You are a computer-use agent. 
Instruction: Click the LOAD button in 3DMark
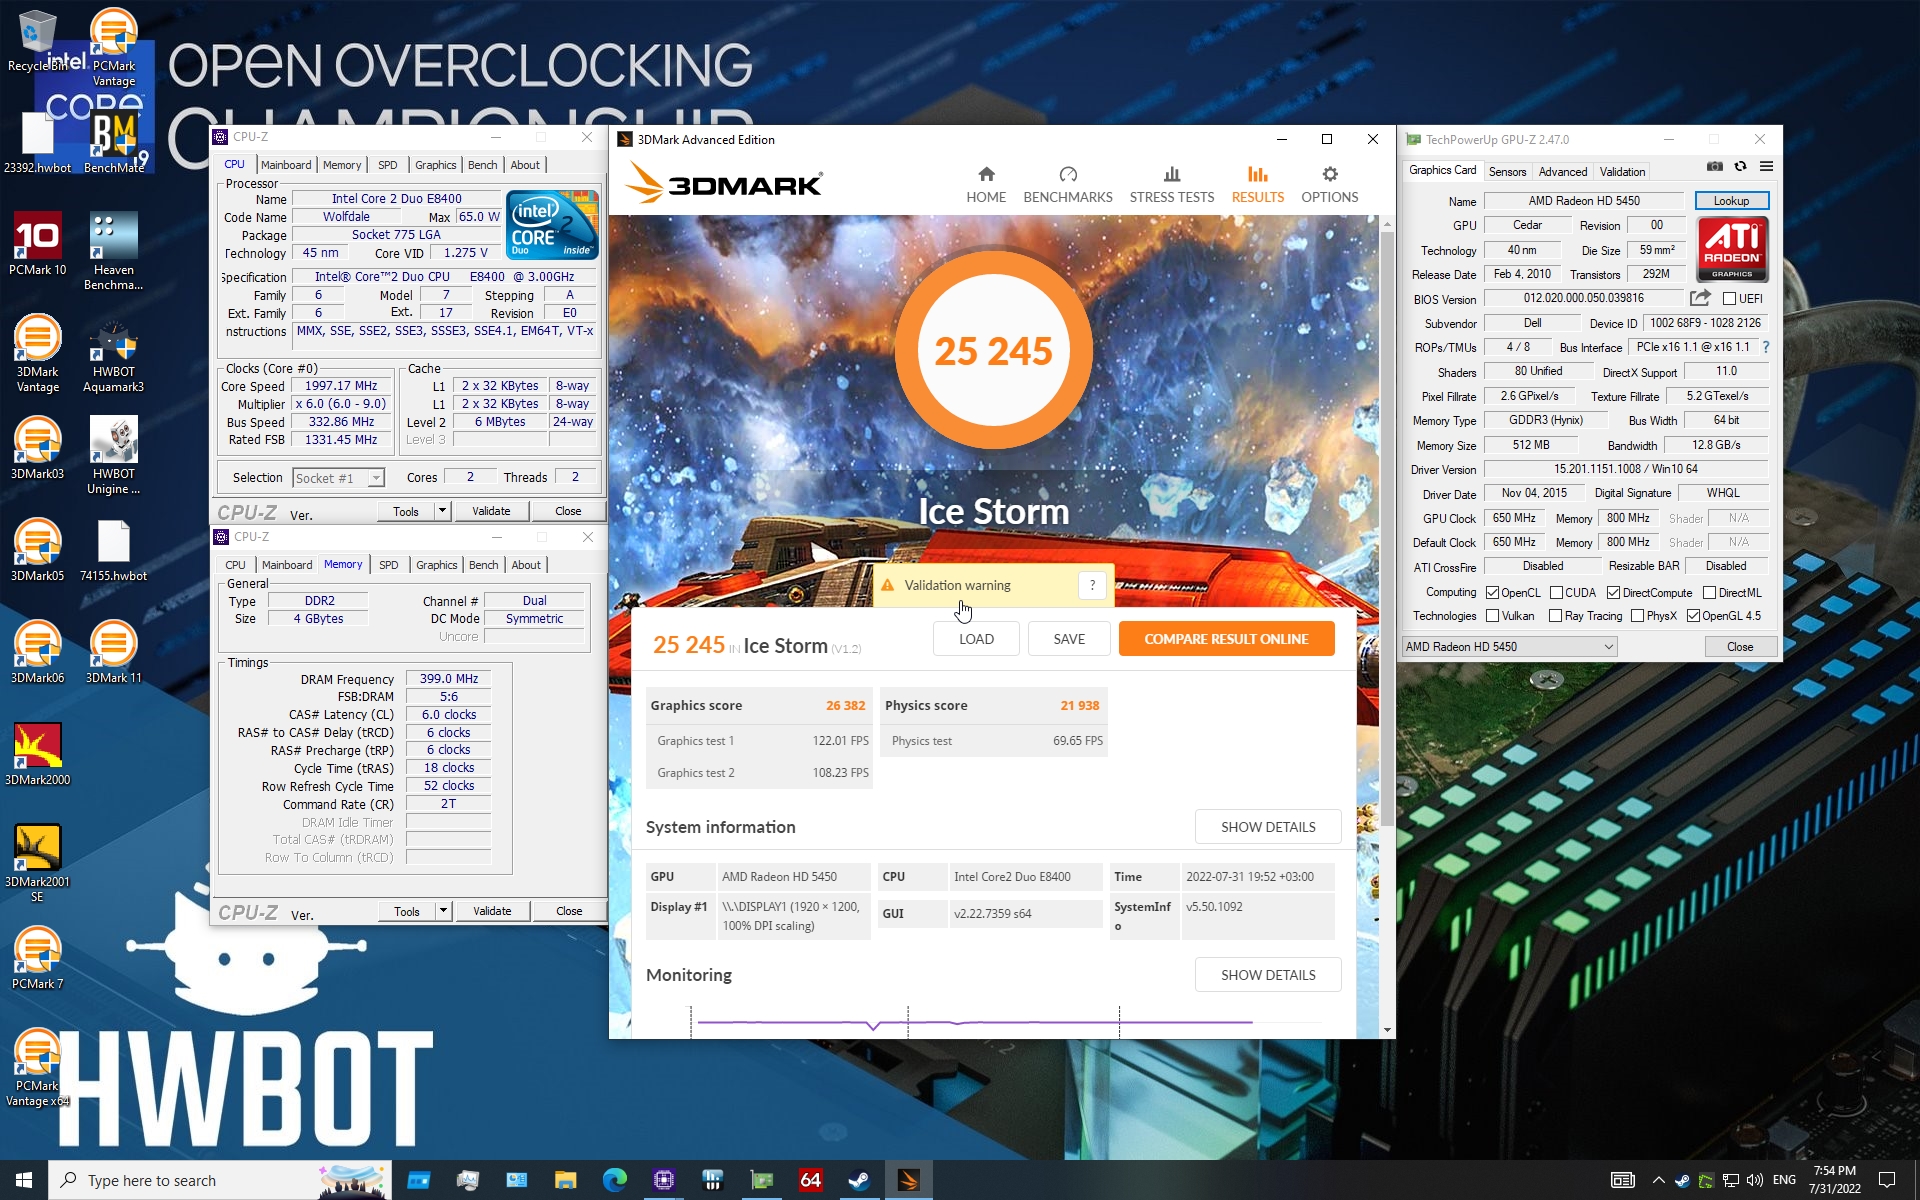pos(976,639)
